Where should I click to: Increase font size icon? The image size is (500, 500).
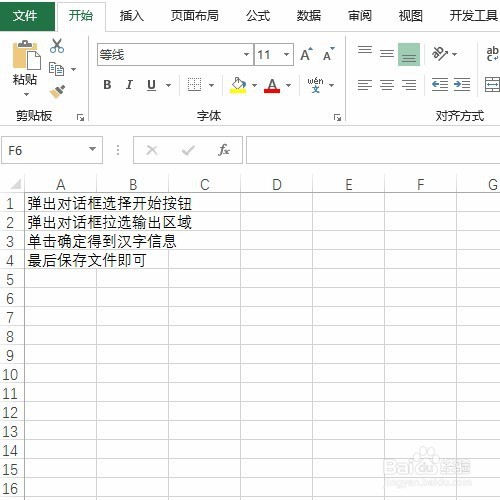[306, 54]
